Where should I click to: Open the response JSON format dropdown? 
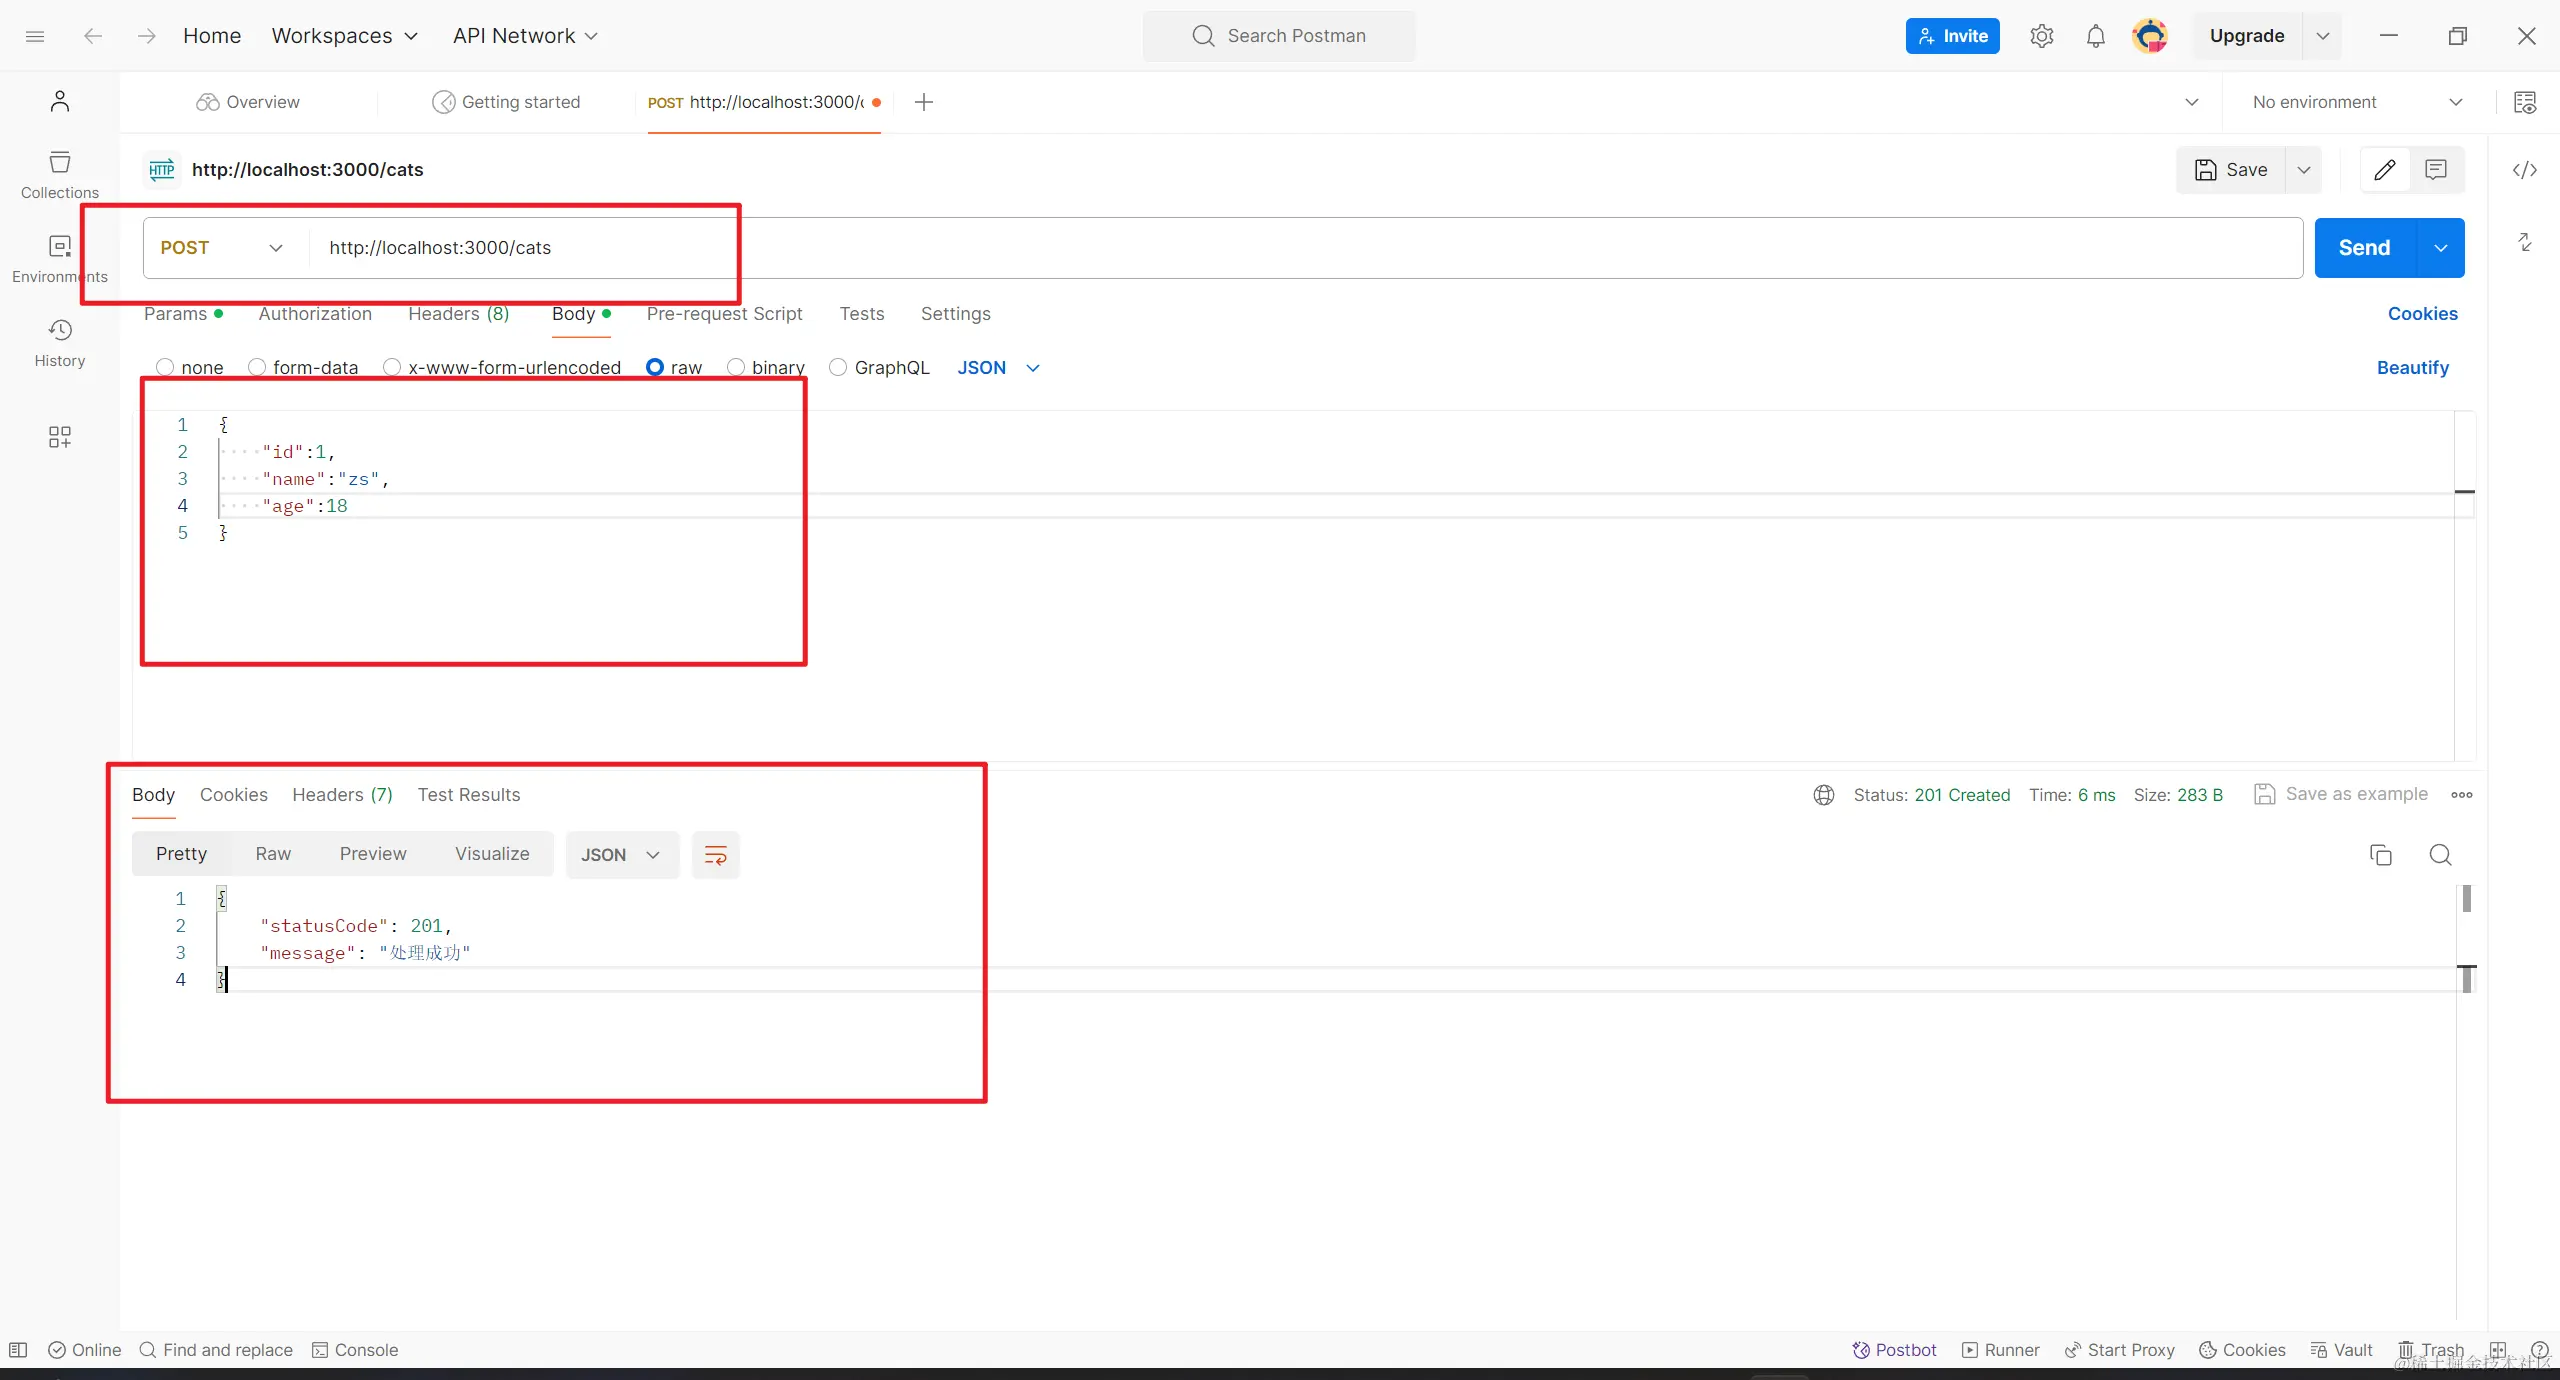point(621,855)
